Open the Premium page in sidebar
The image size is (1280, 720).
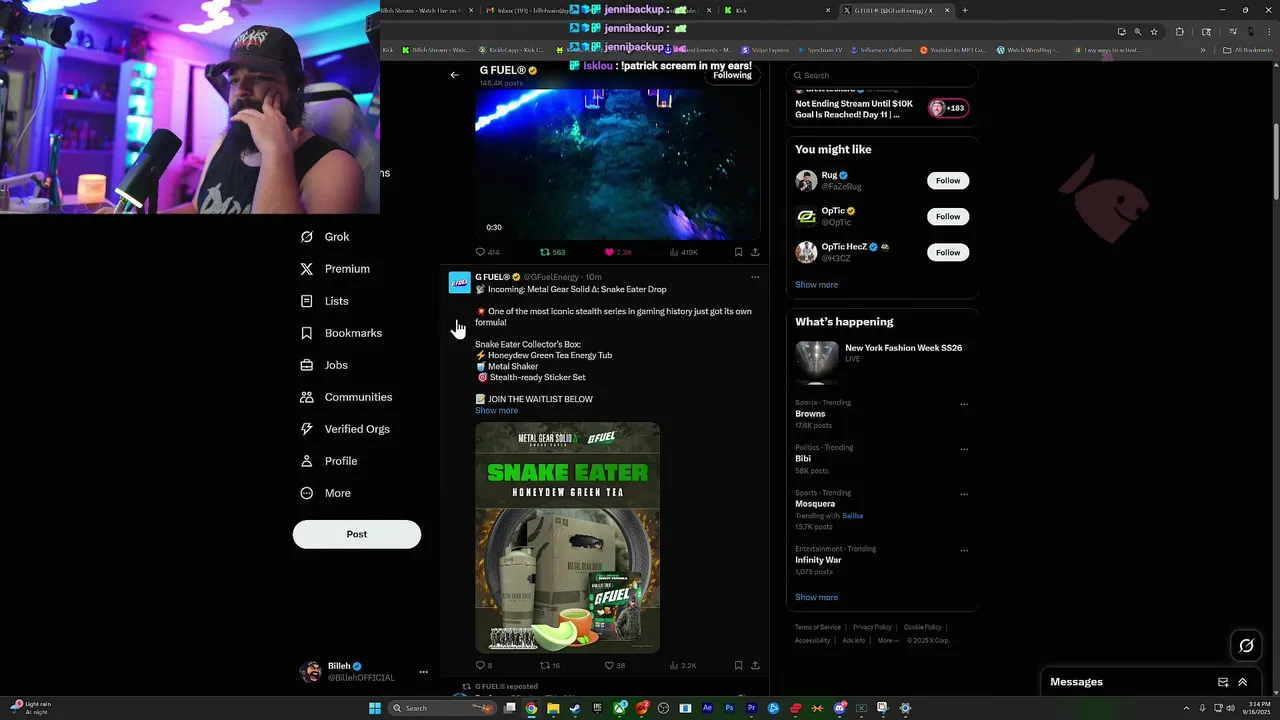click(x=335, y=269)
